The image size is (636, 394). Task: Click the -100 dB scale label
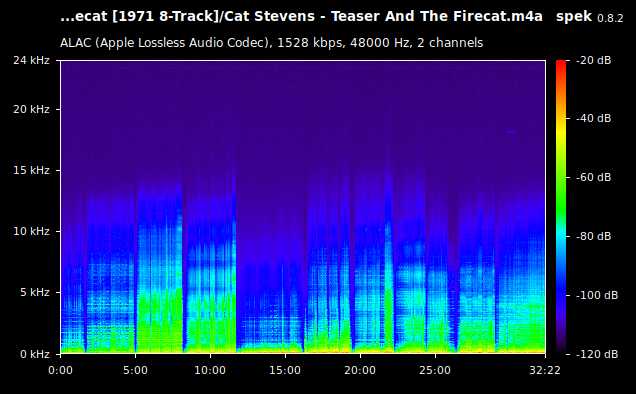[x=597, y=295]
